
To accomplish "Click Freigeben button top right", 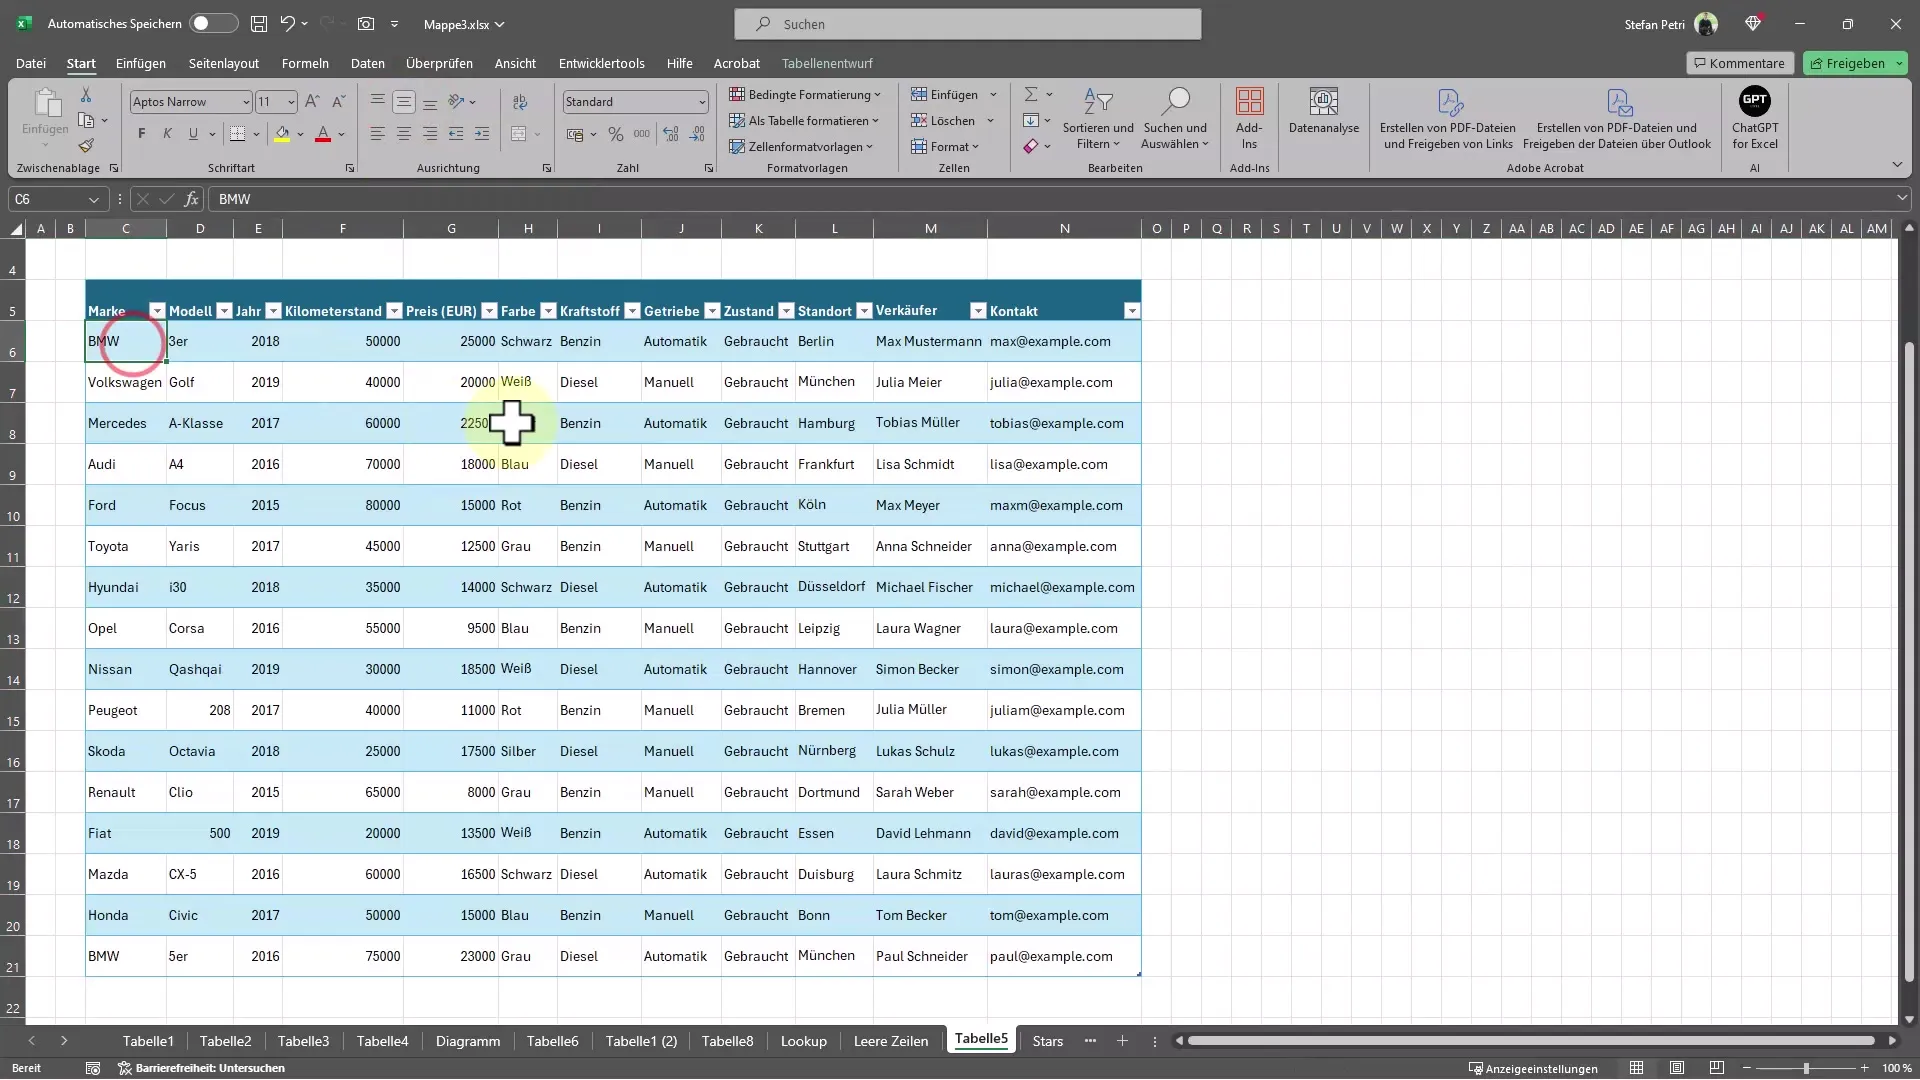I will click(1854, 62).
